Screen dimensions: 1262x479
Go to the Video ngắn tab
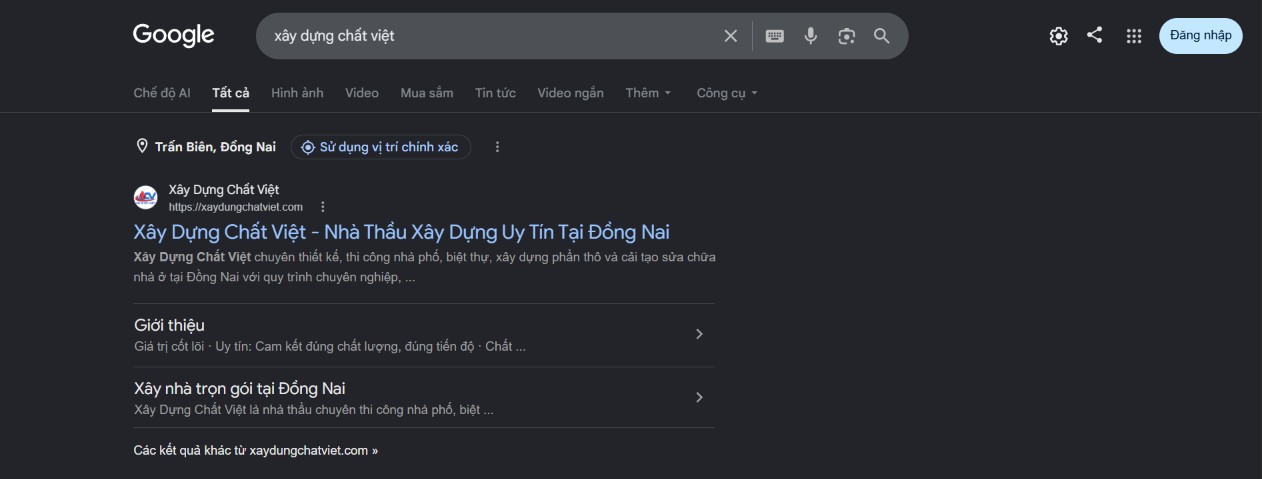point(570,93)
